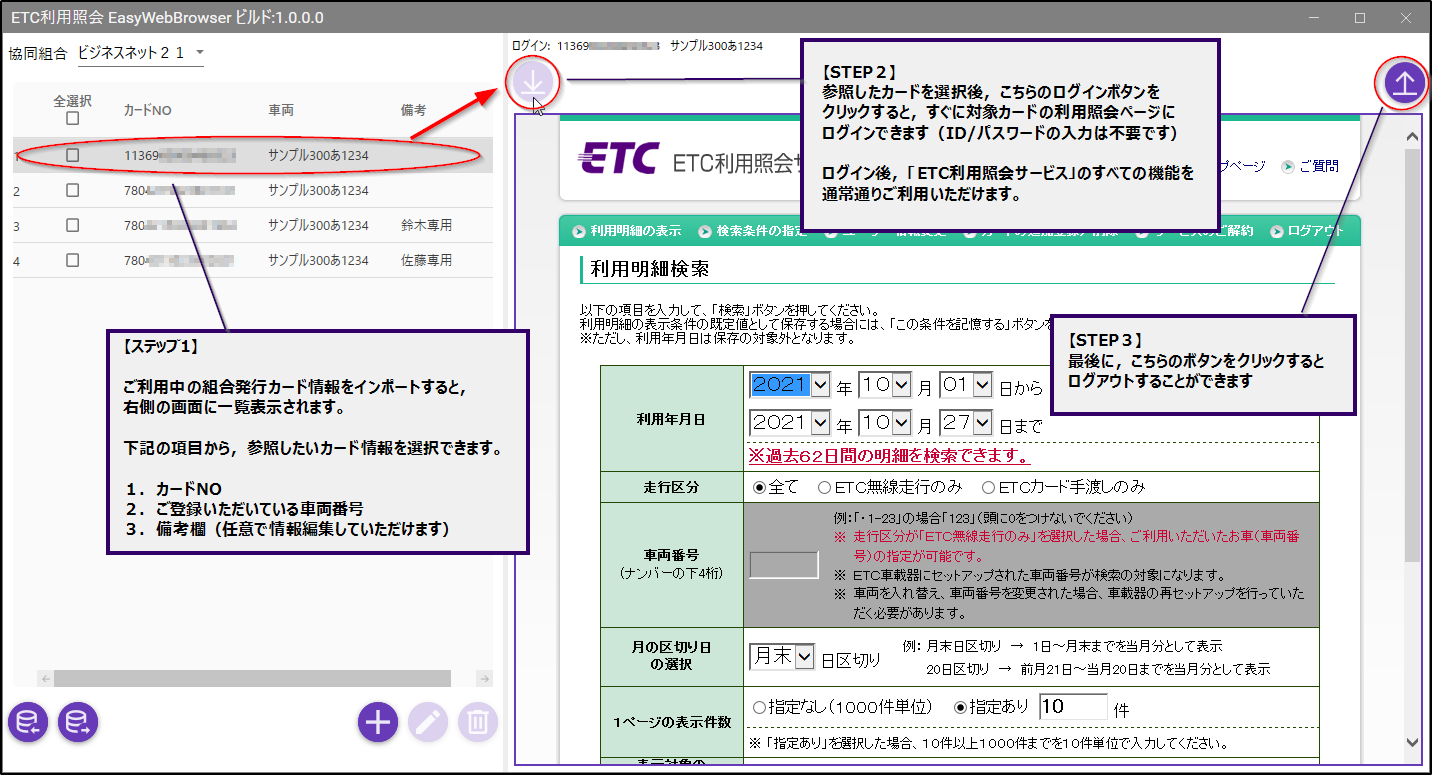This screenshot has height=775, width=1432.
Task: Click the card list horizontal scrollbar thumb
Action: [x=252, y=678]
